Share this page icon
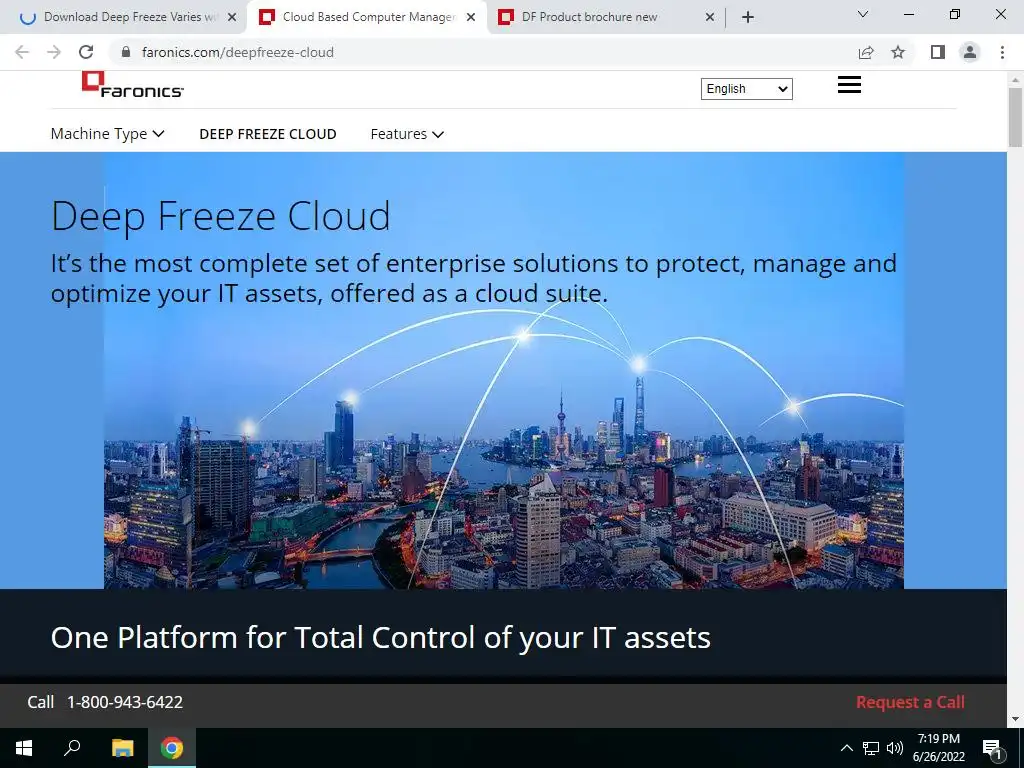Viewport: 1024px width, 768px height. 866,52
